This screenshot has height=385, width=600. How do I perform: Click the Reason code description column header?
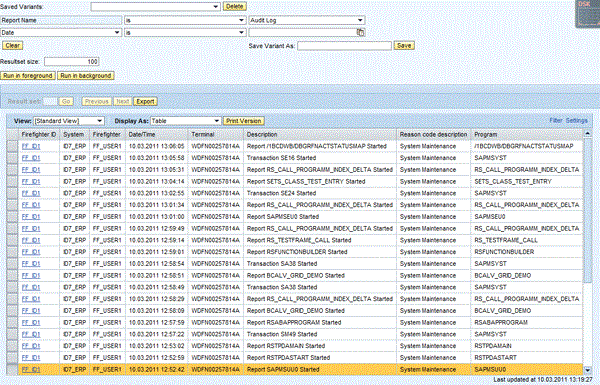click(434, 135)
